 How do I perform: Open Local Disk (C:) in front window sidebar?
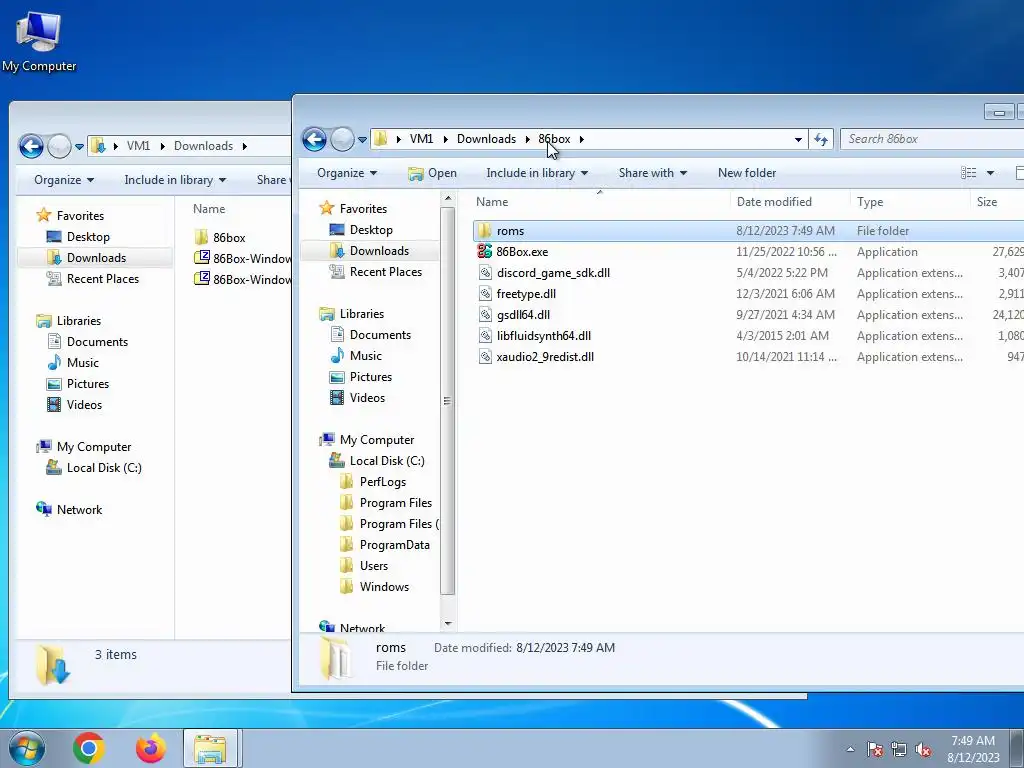click(387, 461)
